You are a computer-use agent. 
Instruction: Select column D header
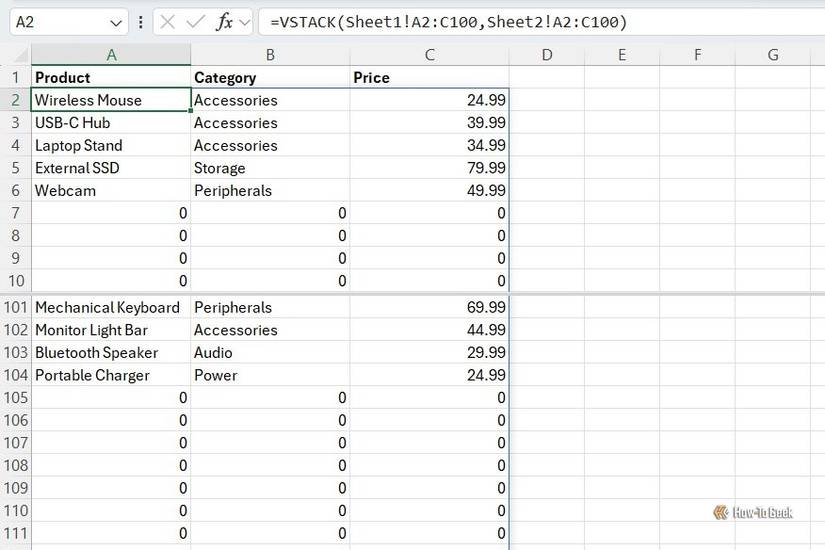[x=547, y=55]
